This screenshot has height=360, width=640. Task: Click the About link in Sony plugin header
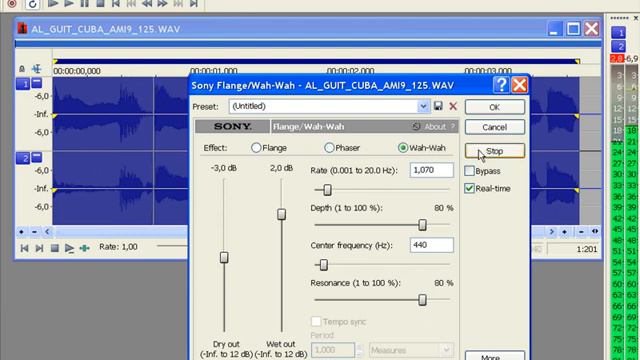435,127
